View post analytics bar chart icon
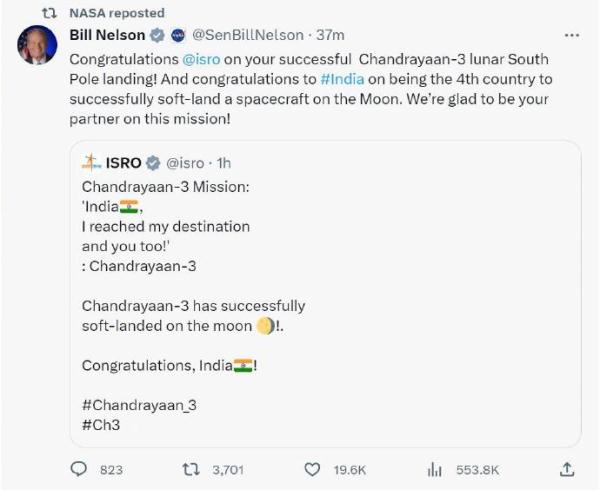Viewport: 600px width, 490px height. [x=435, y=468]
